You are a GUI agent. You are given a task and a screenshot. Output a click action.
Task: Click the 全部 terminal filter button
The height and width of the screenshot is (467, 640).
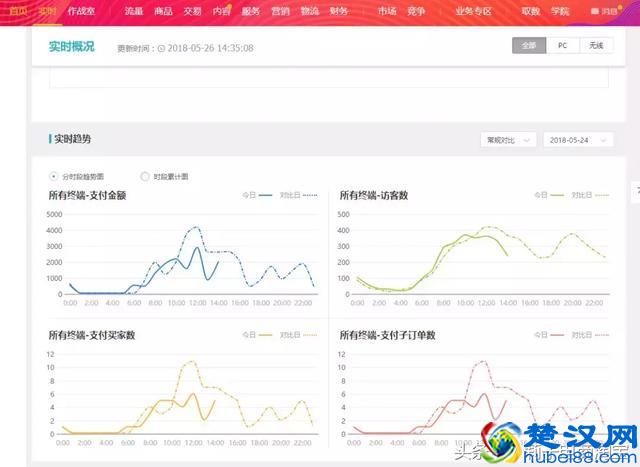pos(529,46)
